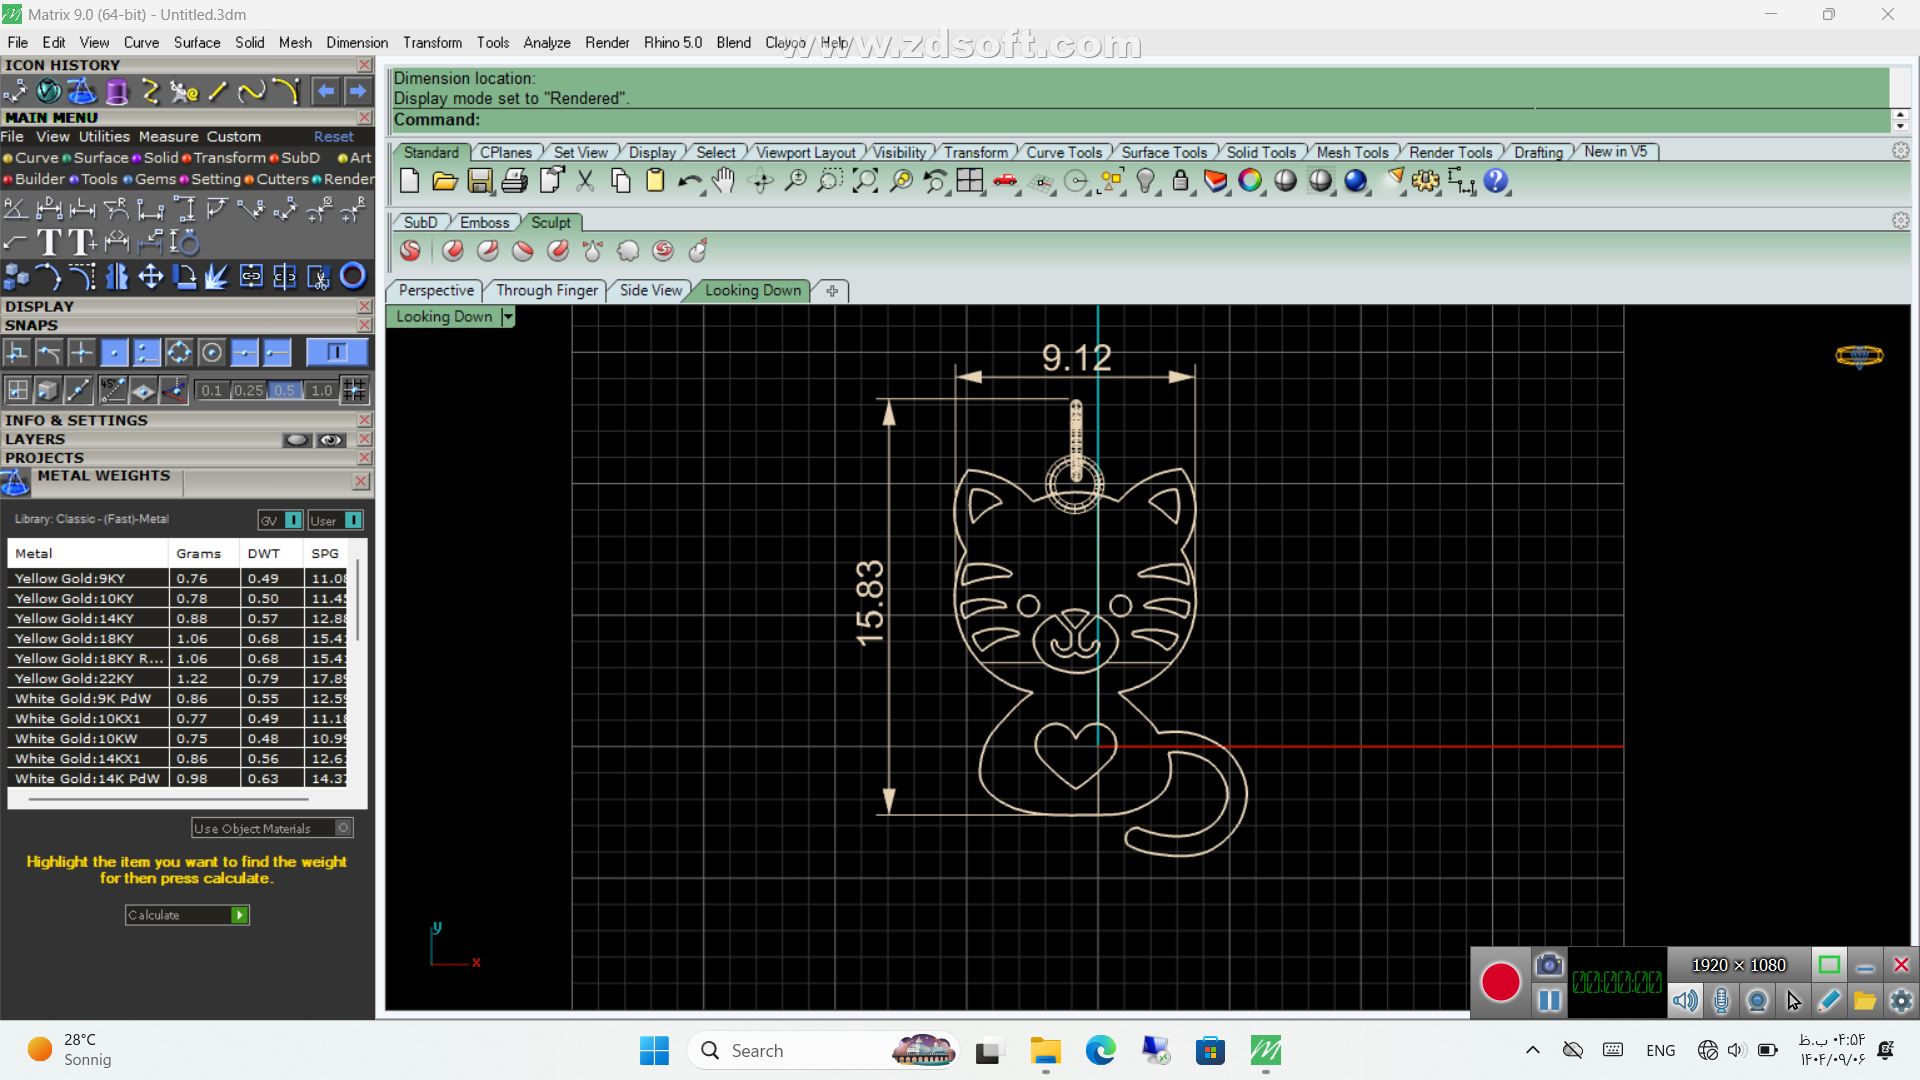Open the four-viewport layout icon

point(969,181)
